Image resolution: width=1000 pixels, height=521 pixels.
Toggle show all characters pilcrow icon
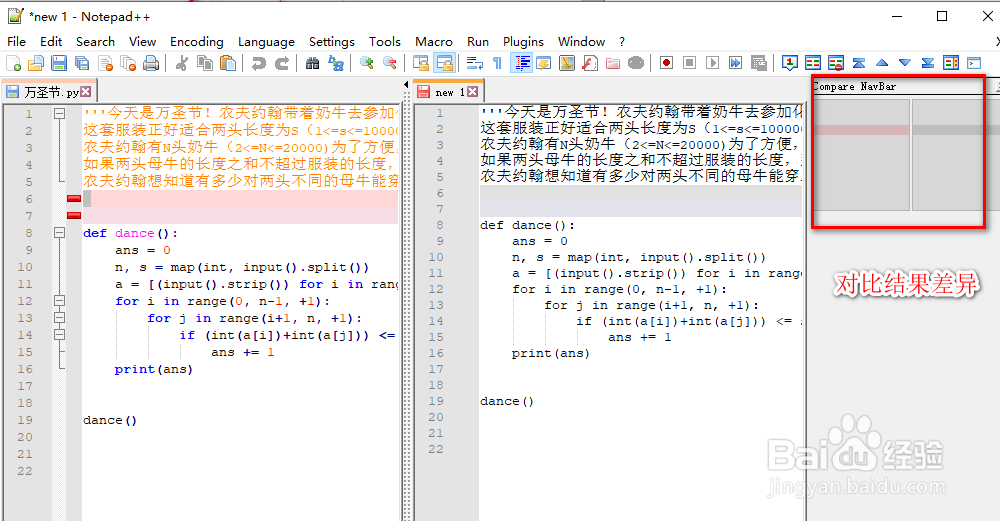497,62
